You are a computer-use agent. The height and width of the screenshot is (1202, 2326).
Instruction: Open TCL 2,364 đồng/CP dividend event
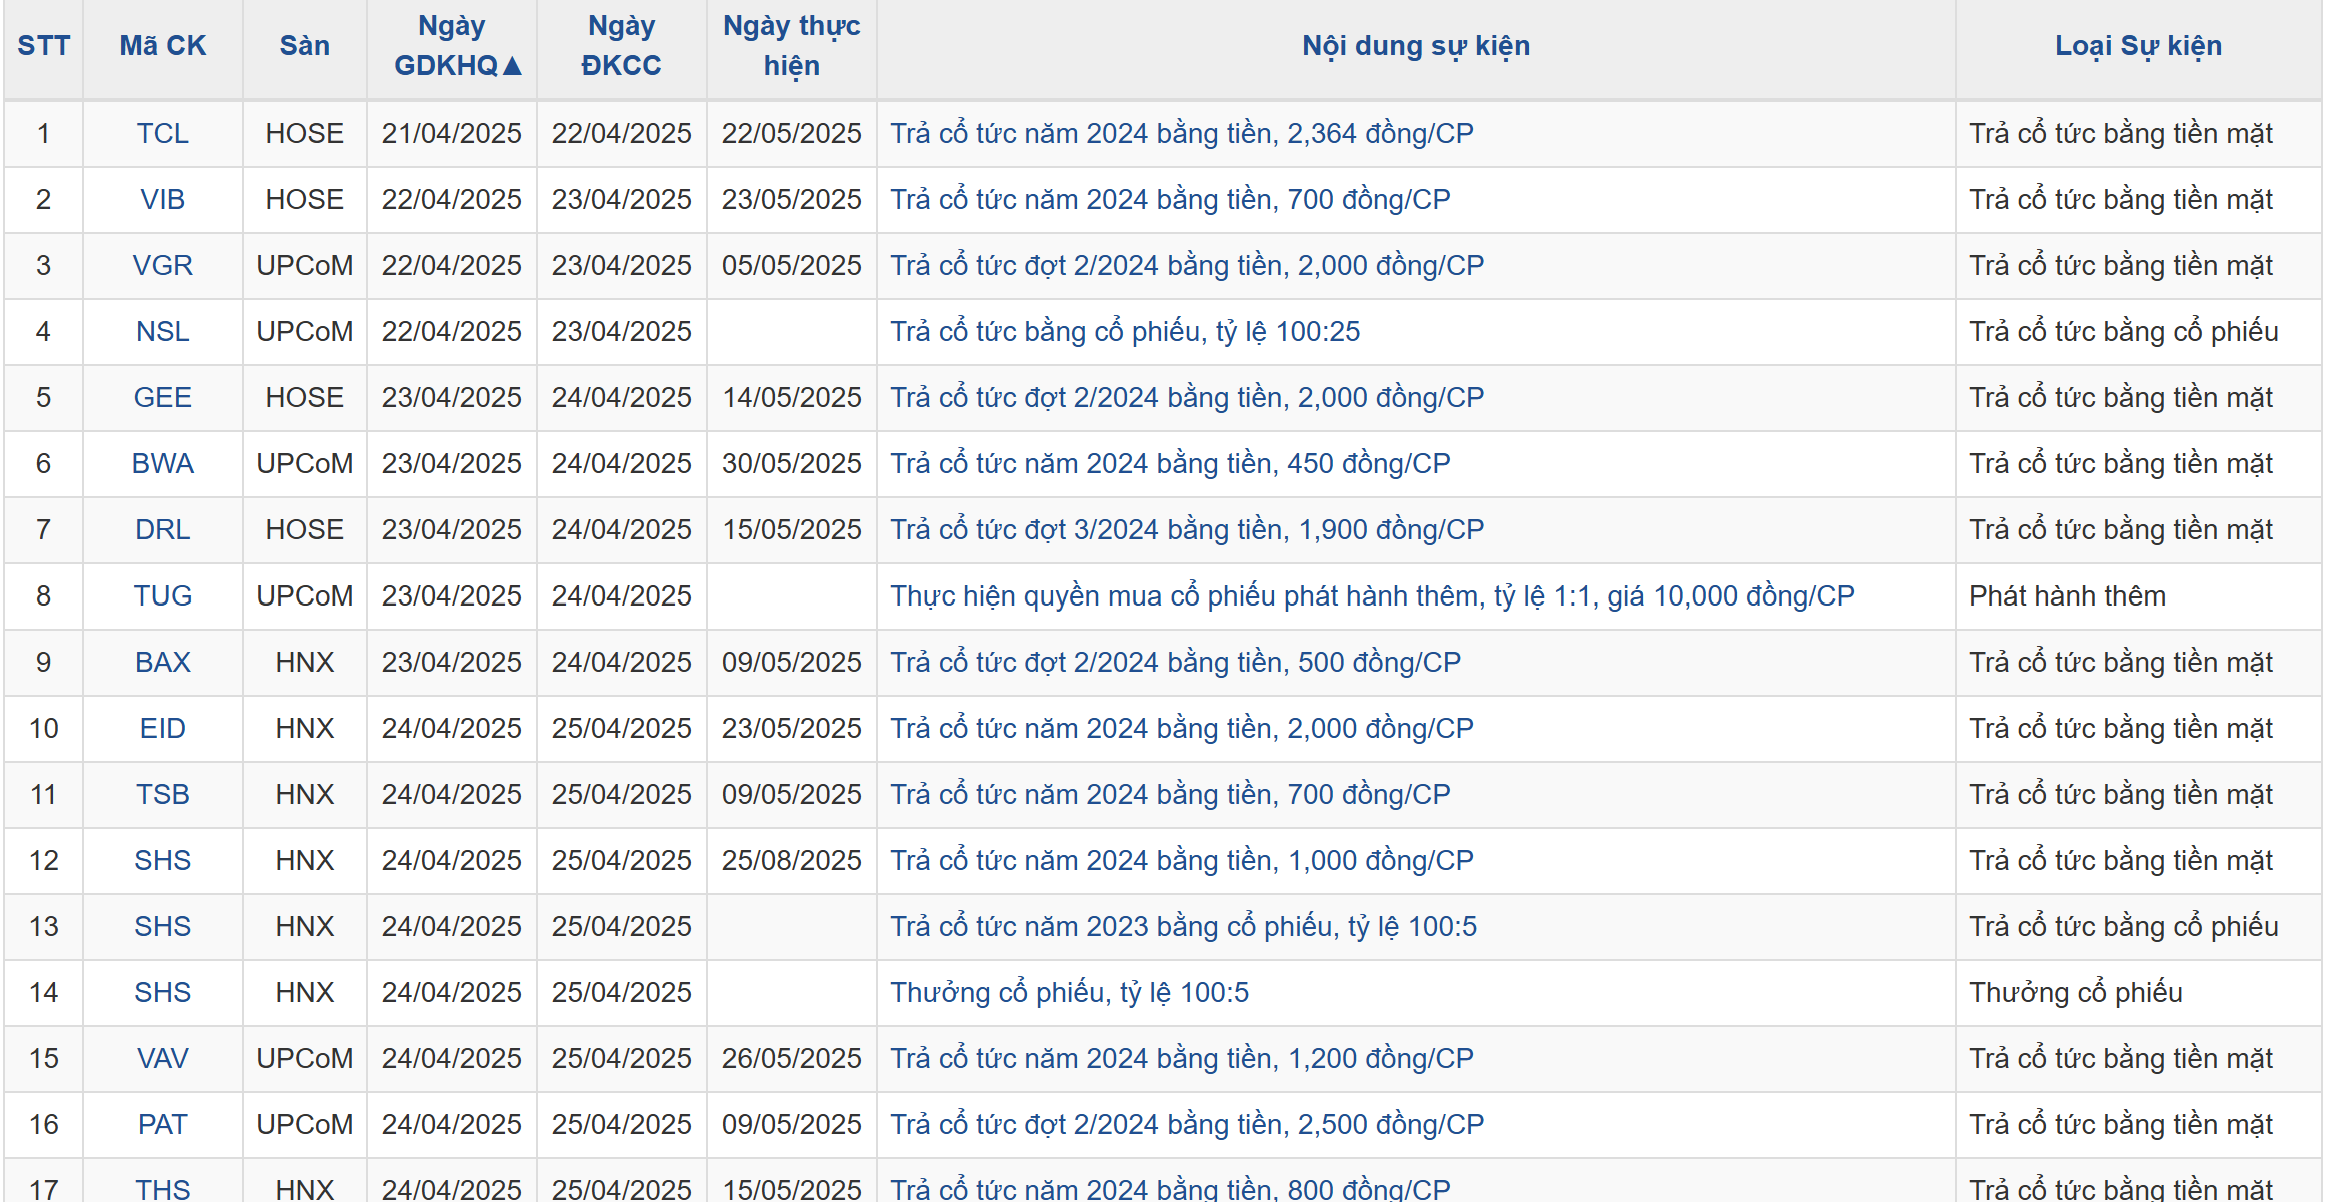click(x=1181, y=133)
